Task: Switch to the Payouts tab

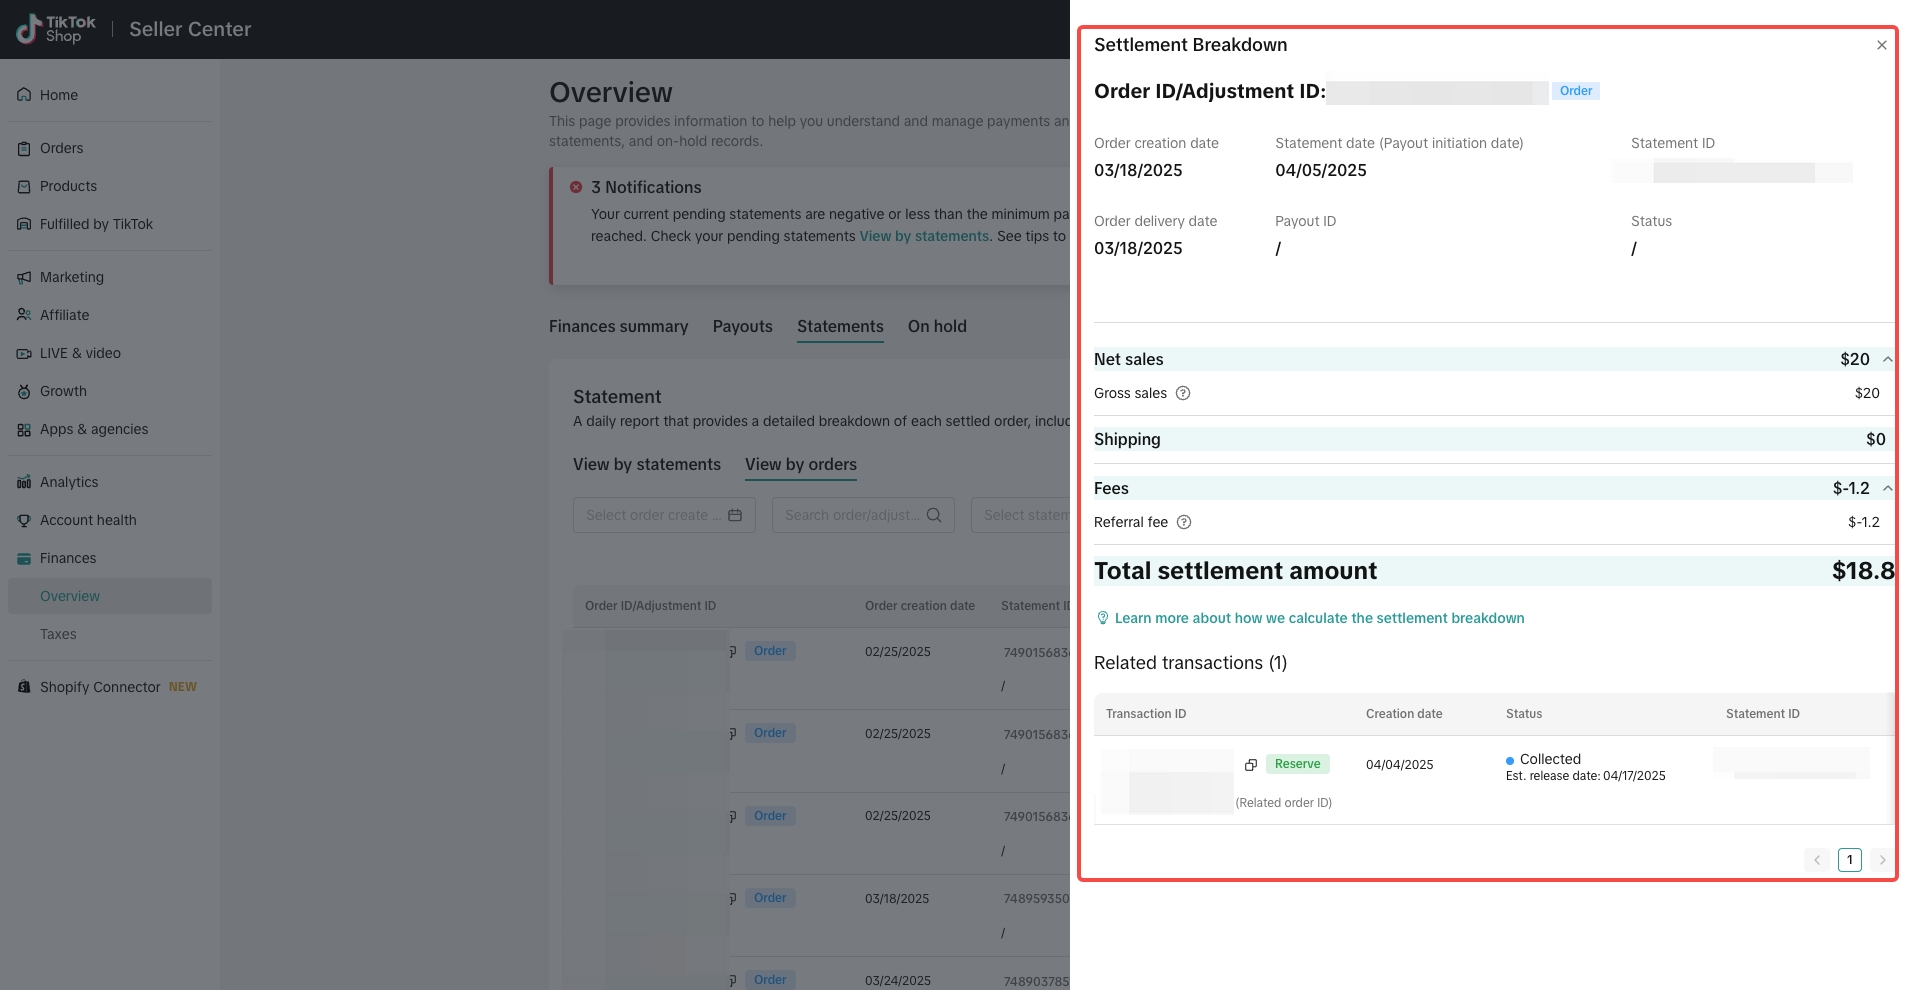Action: [x=742, y=326]
